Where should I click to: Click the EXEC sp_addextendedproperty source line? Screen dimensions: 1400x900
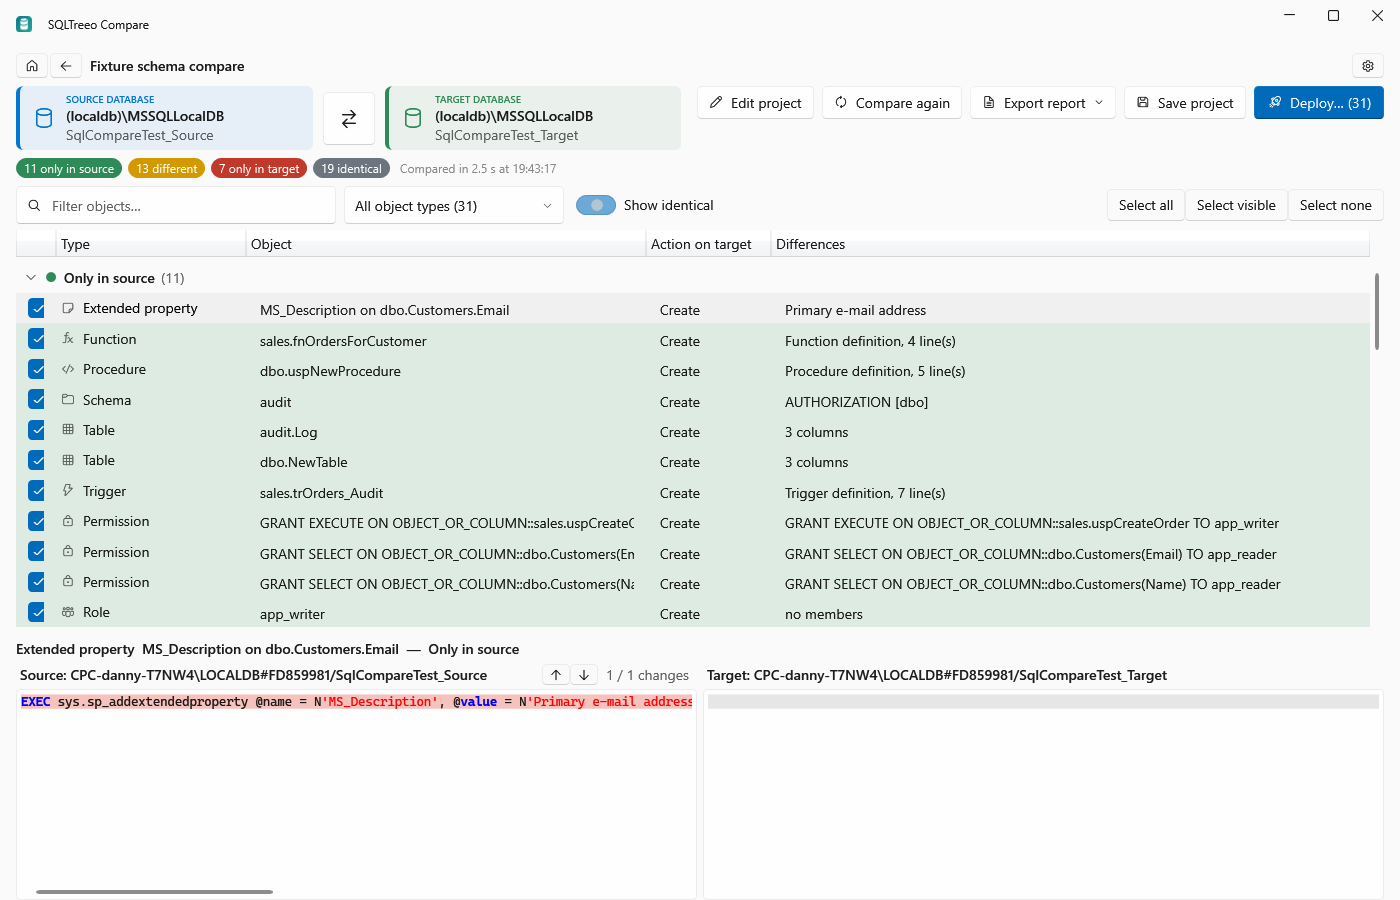[356, 702]
